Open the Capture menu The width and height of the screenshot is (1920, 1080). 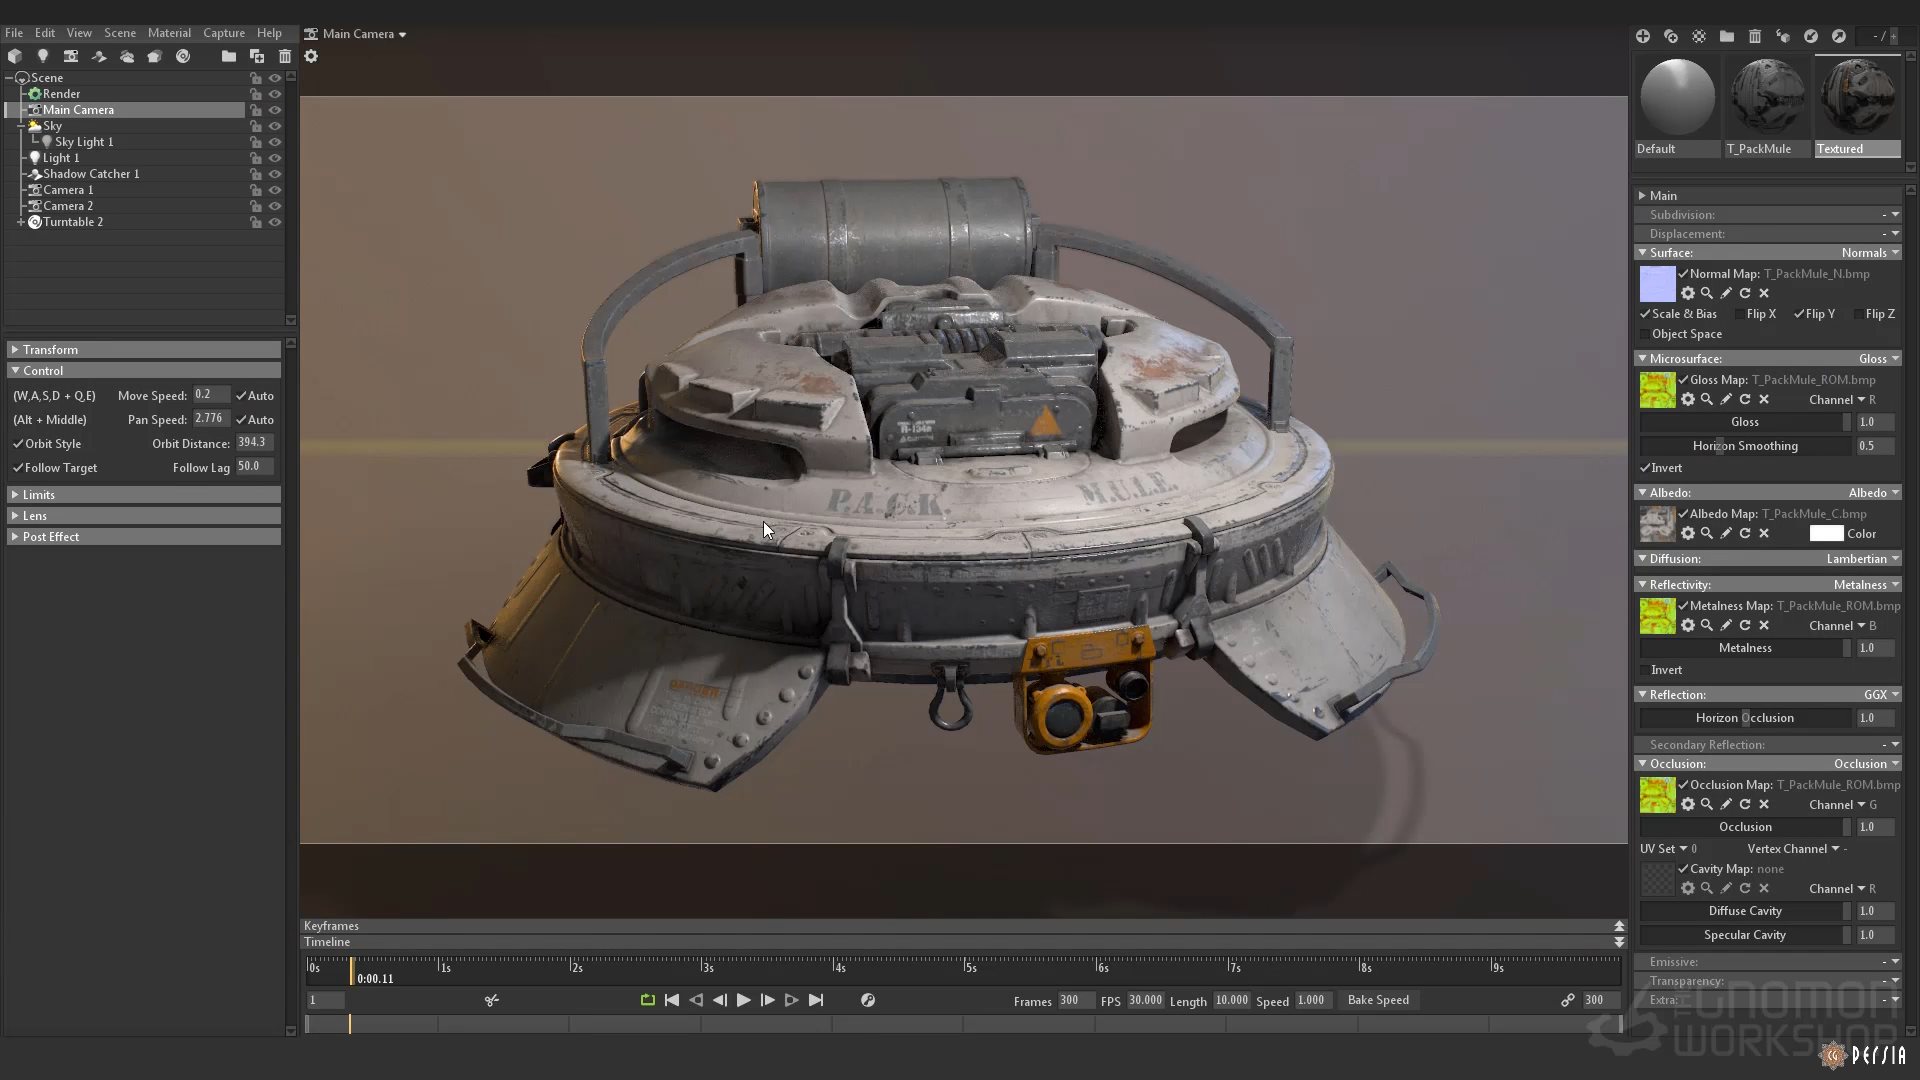(224, 33)
